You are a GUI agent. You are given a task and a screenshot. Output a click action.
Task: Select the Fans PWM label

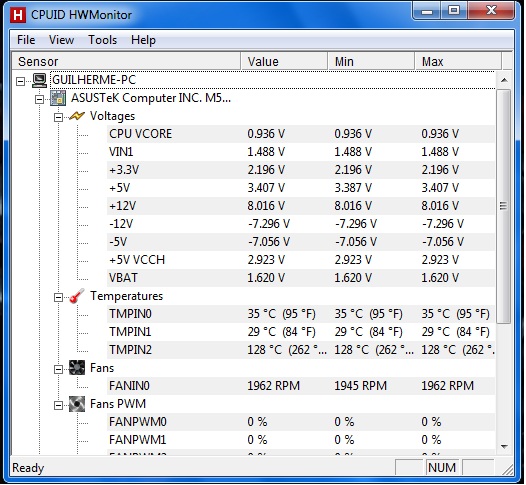118,404
